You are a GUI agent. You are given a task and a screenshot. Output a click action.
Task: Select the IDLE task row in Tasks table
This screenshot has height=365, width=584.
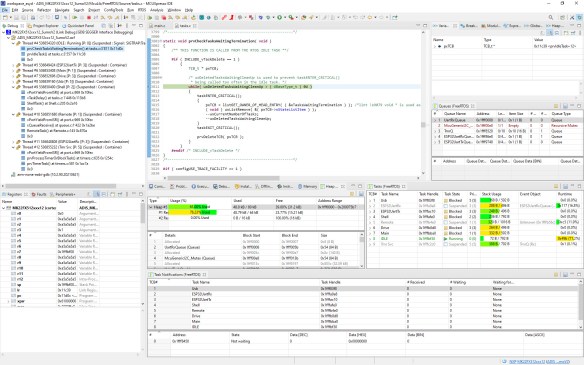click(x=474, y=238)
